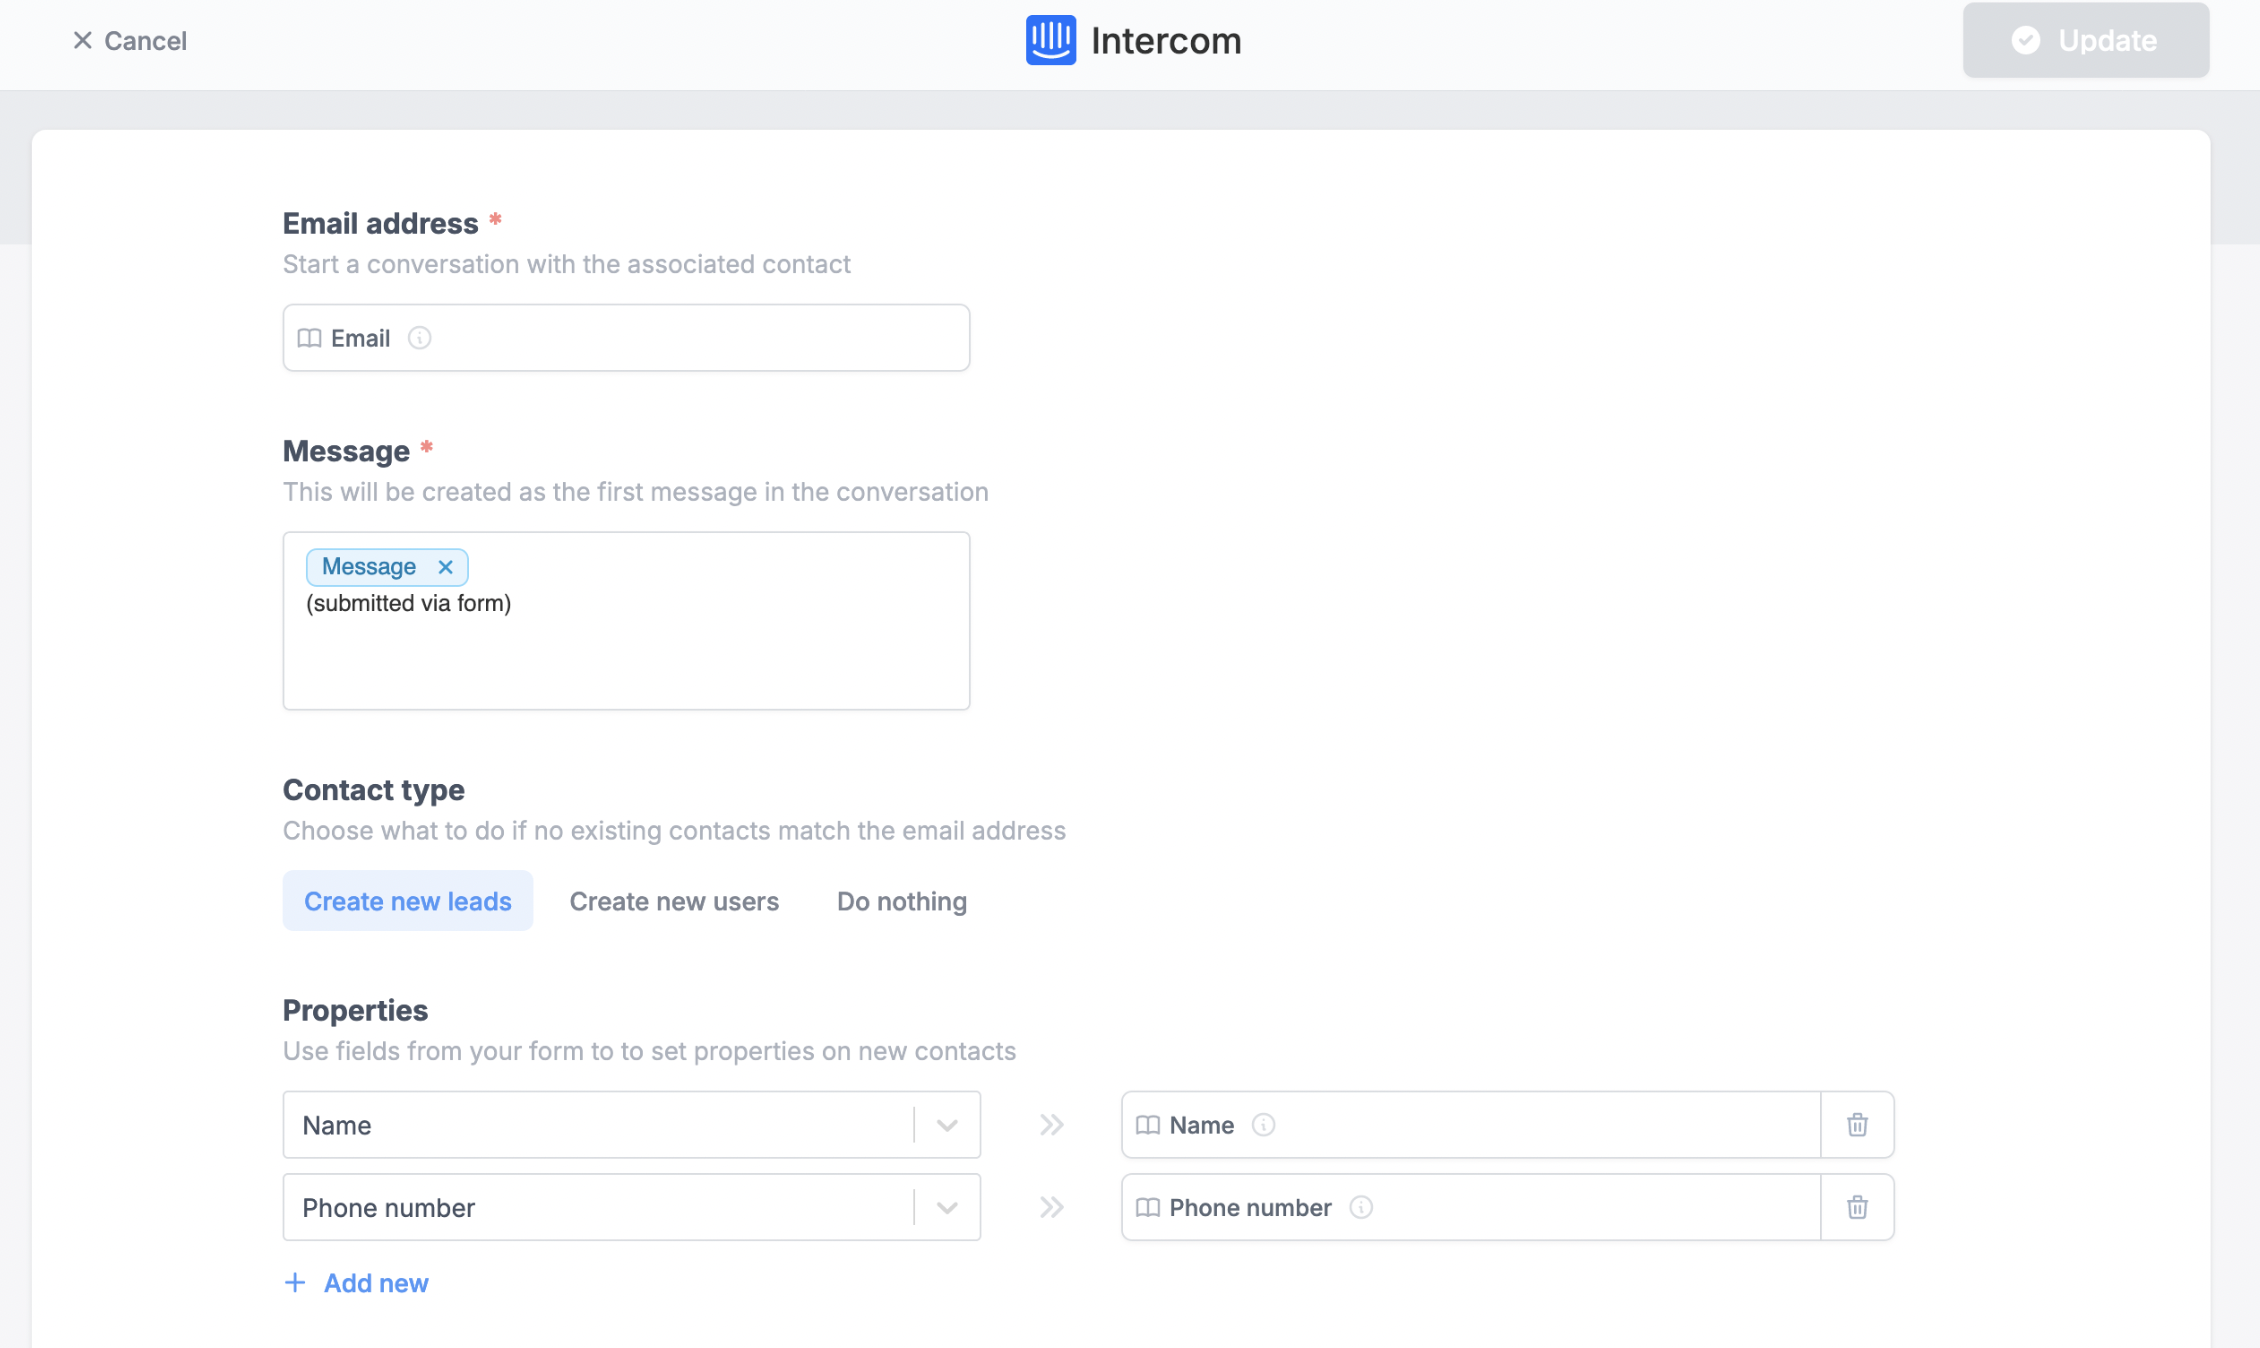Click the Update button
The height and width of the screenshot is (1348, 2260).
2086,40
